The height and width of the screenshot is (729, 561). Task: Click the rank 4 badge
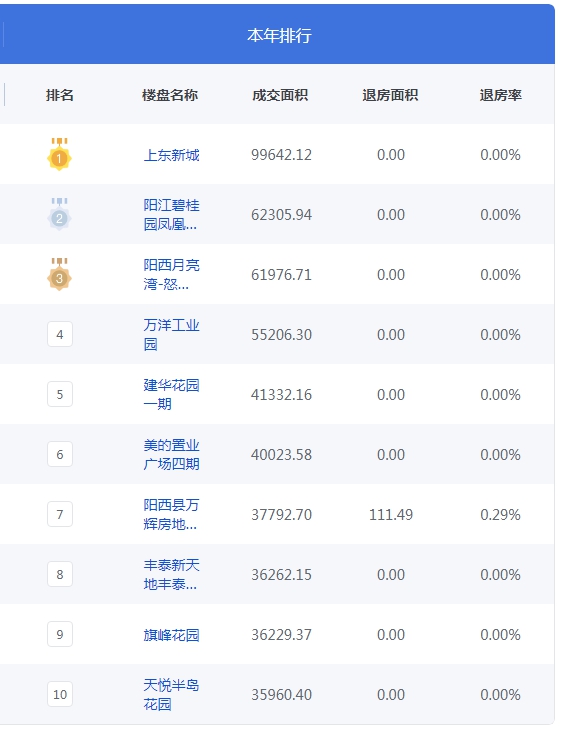(x=60, y=334)
